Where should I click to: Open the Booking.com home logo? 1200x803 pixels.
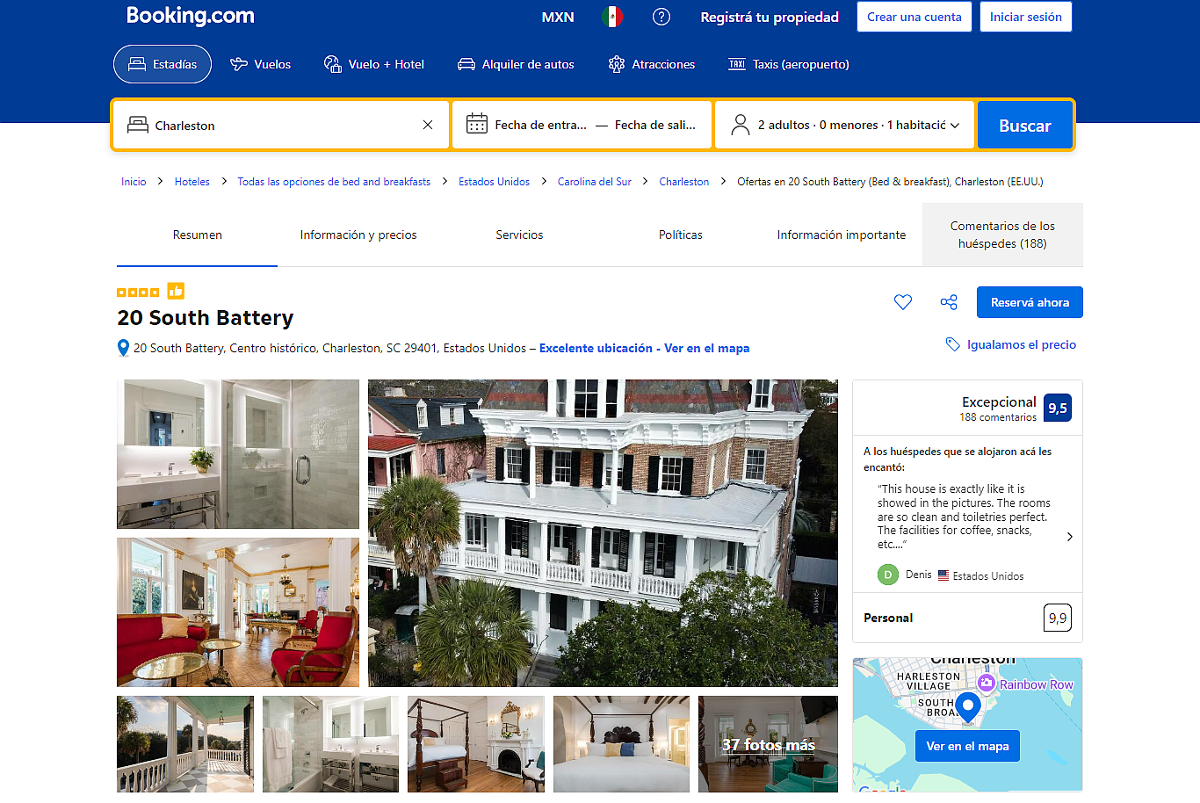click(x=190, y=16)
